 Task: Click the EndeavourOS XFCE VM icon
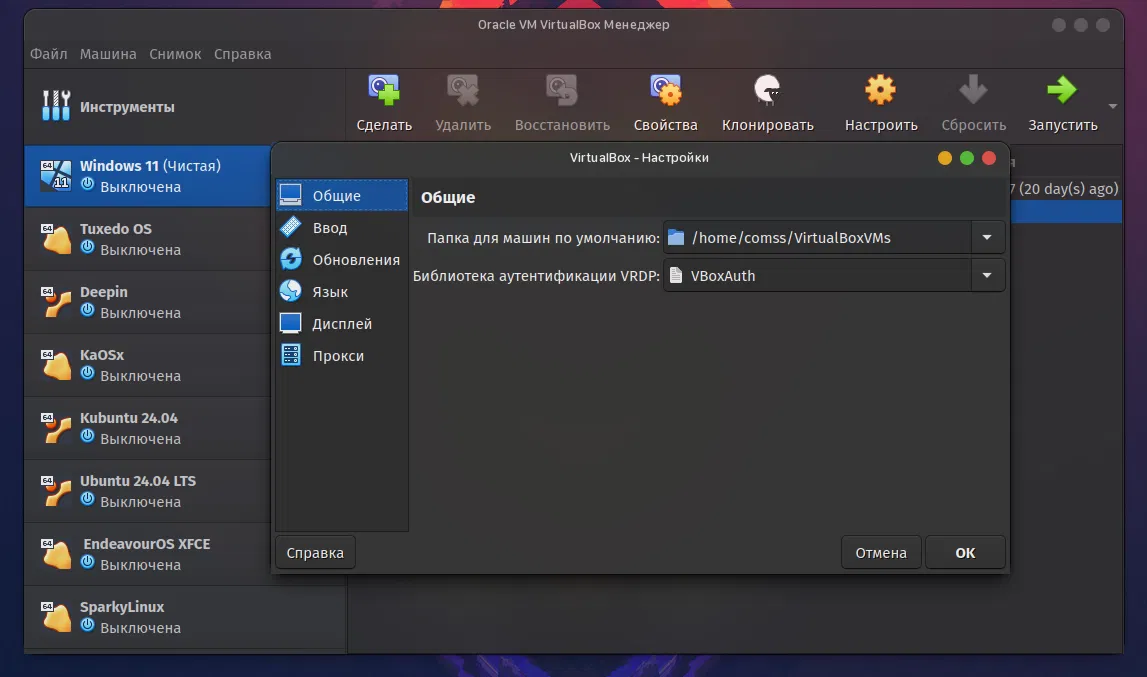(x=56, y=553)
